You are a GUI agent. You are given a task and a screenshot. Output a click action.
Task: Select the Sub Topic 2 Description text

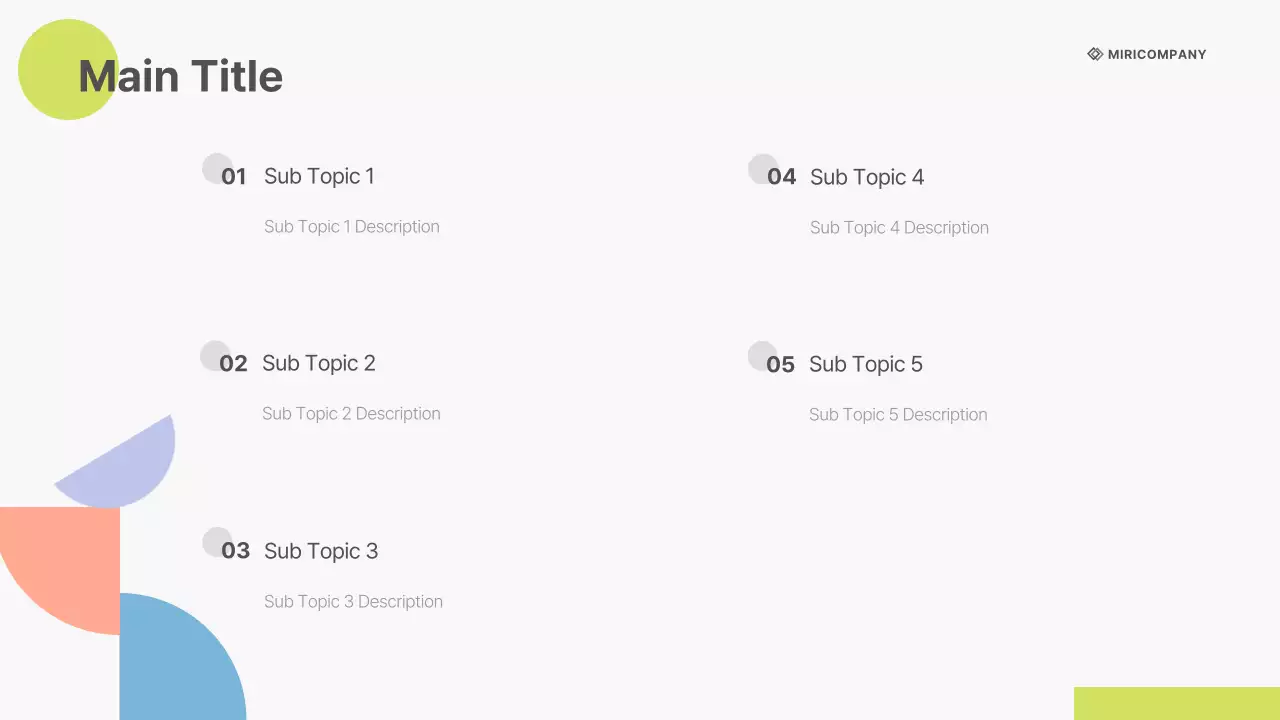click(351, 414)
